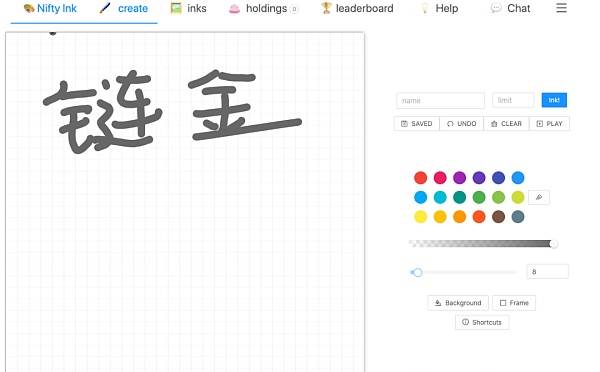Play the drawing with PLAY
600x372 pixels.
(549, 124)
